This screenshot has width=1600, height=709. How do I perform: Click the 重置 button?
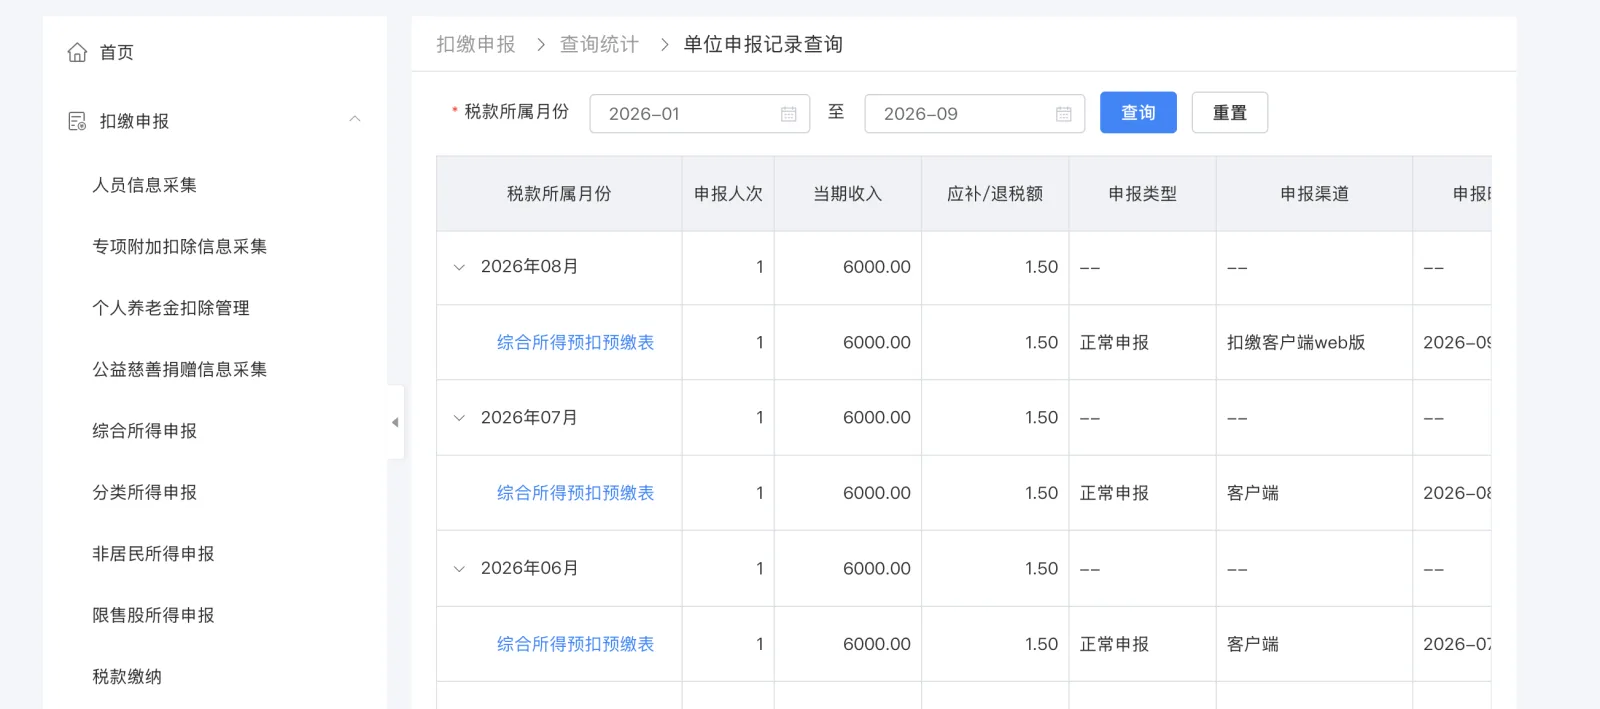click(1230, 113)
